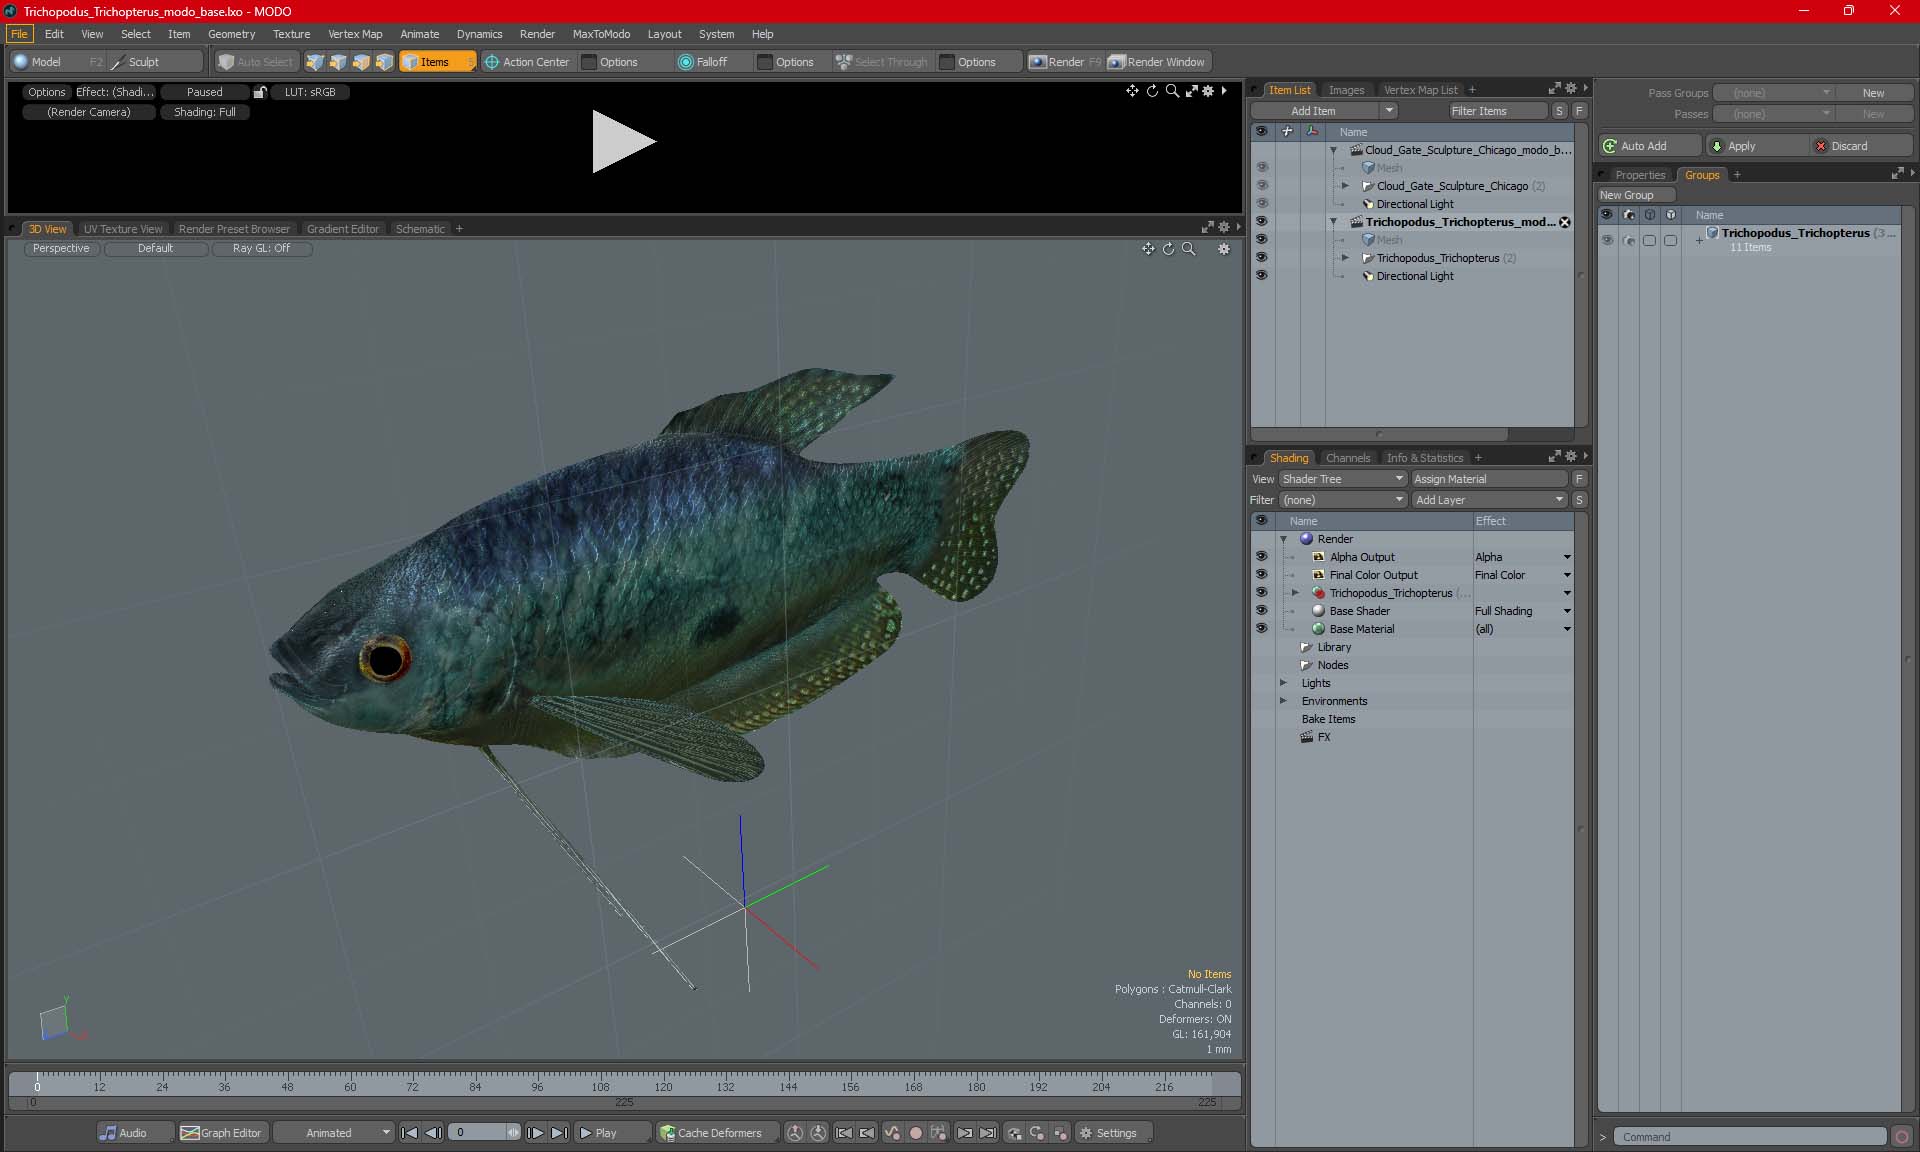Open the Action Center menu
Viewport: 1920px width, 1152px height.
527,62
